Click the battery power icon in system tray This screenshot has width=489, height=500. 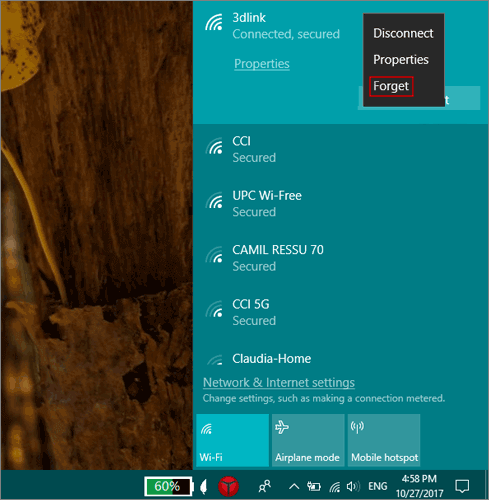coord(314,487)
